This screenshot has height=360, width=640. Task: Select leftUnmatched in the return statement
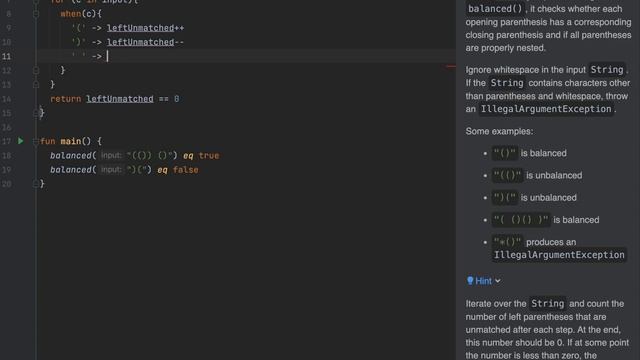[120, 99]
